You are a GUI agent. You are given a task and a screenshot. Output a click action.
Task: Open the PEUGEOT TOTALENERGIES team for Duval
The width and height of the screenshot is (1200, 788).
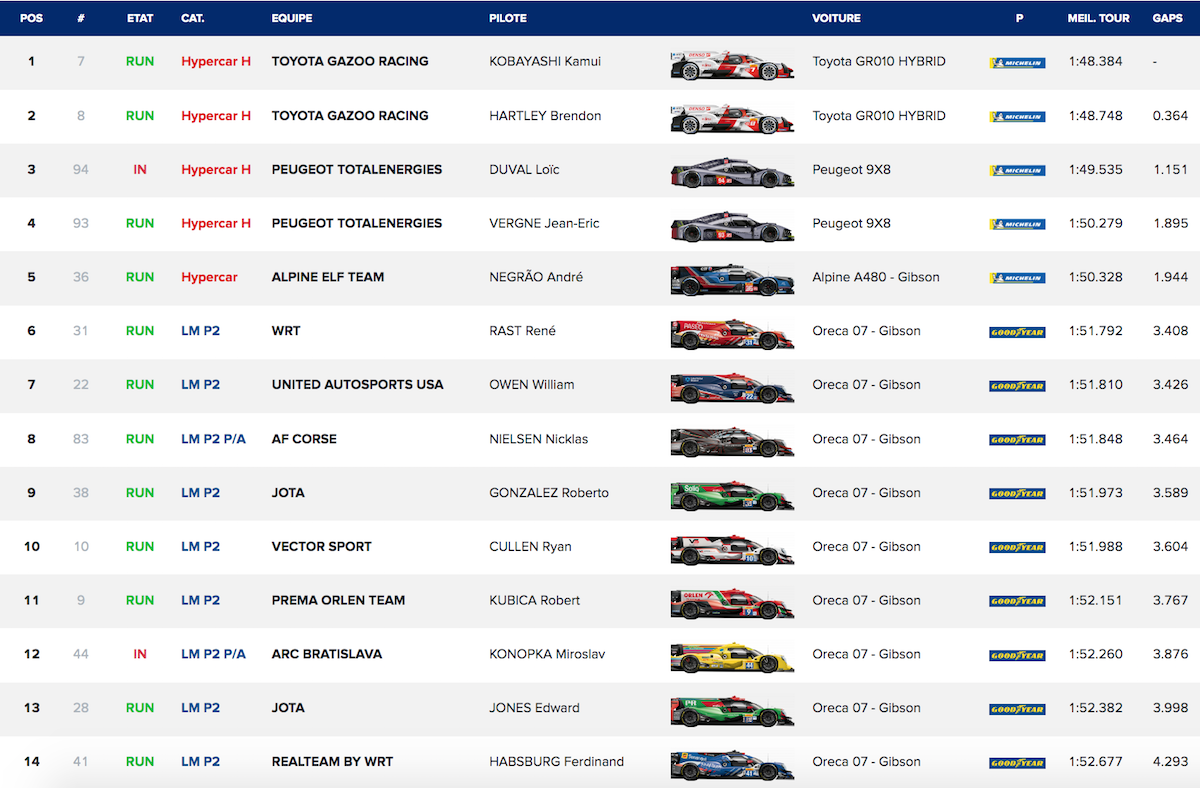(x=356, y=170)
